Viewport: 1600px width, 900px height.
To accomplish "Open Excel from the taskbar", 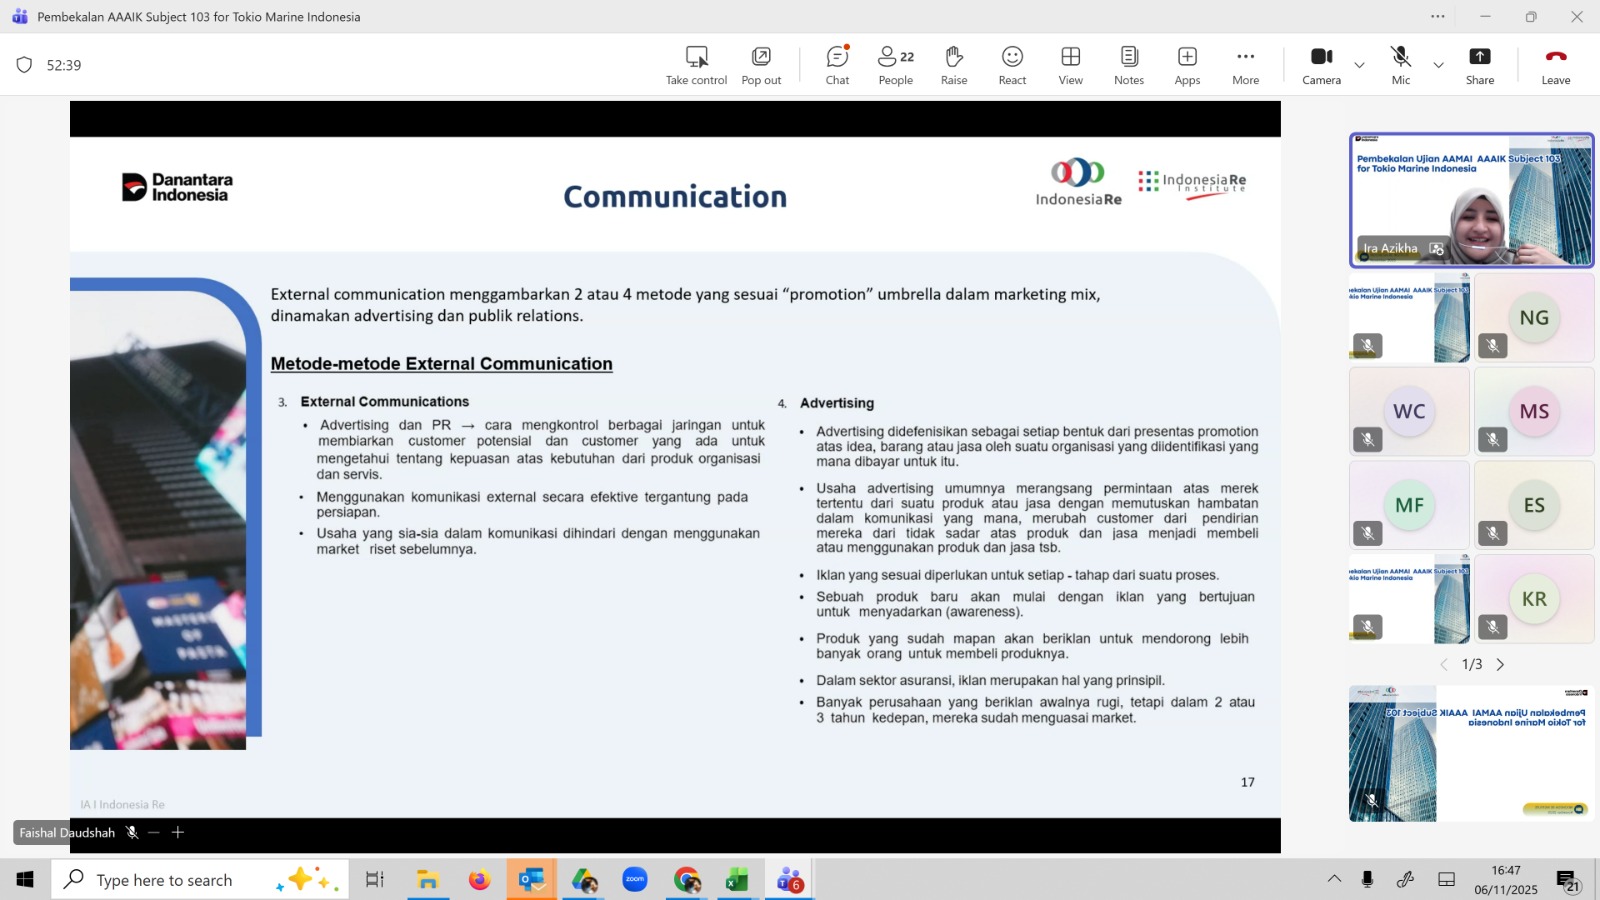I will 737,880.
